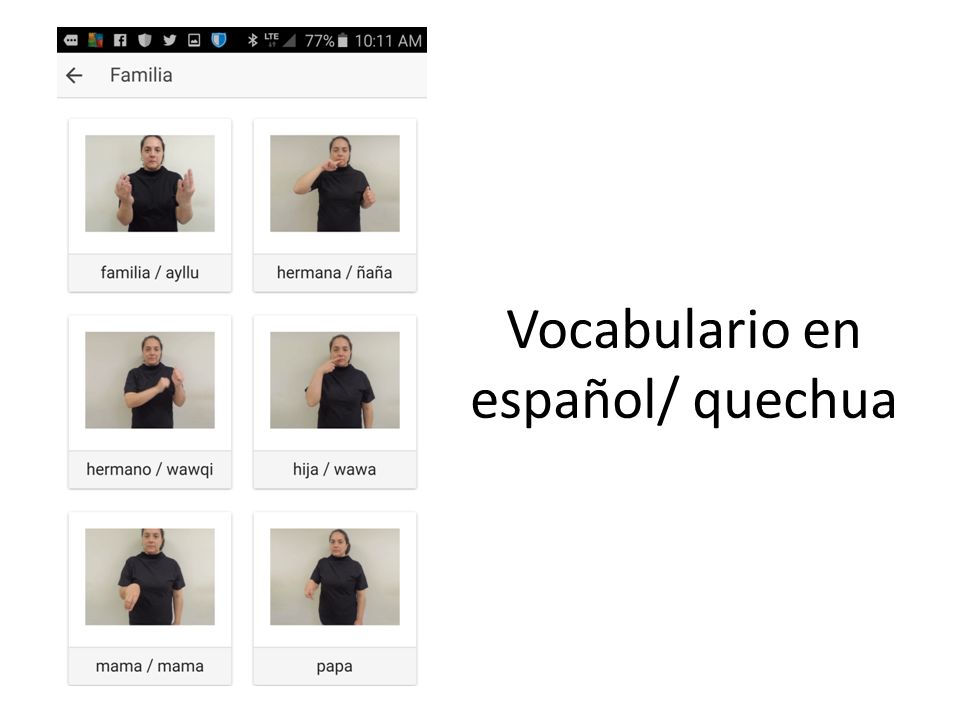The image size is (960, 720).
Task: Tap the LTE signal strength indicator
Action: point(280,40)
